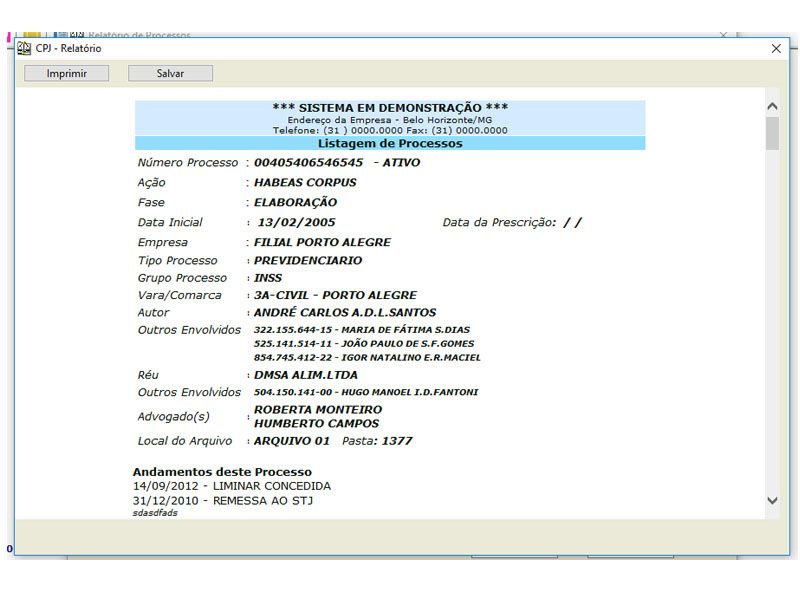Click the defendant DMSA ALIM.LTDA

pos(305,375)
